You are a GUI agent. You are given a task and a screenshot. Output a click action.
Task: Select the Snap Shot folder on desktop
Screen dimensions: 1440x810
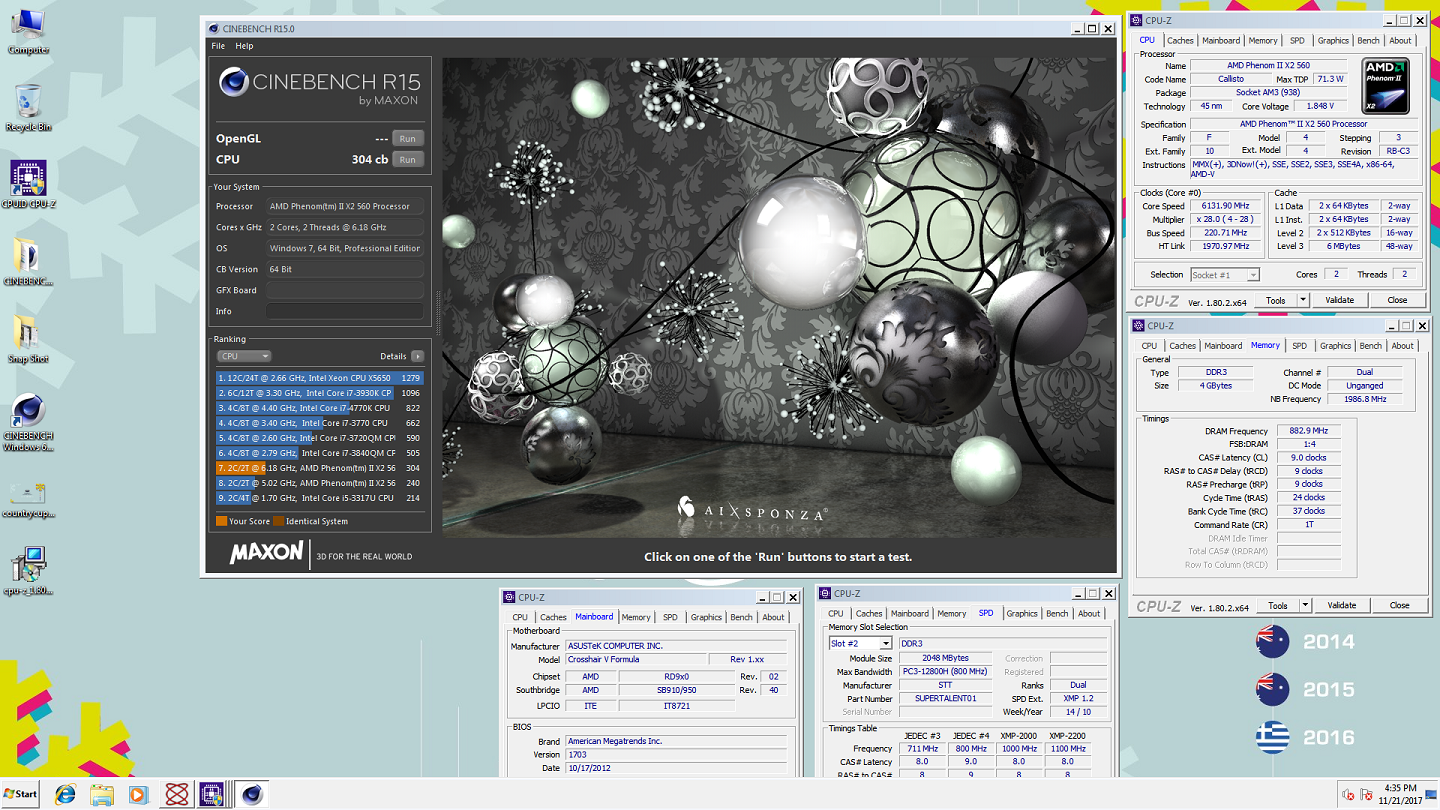point(27,339)
